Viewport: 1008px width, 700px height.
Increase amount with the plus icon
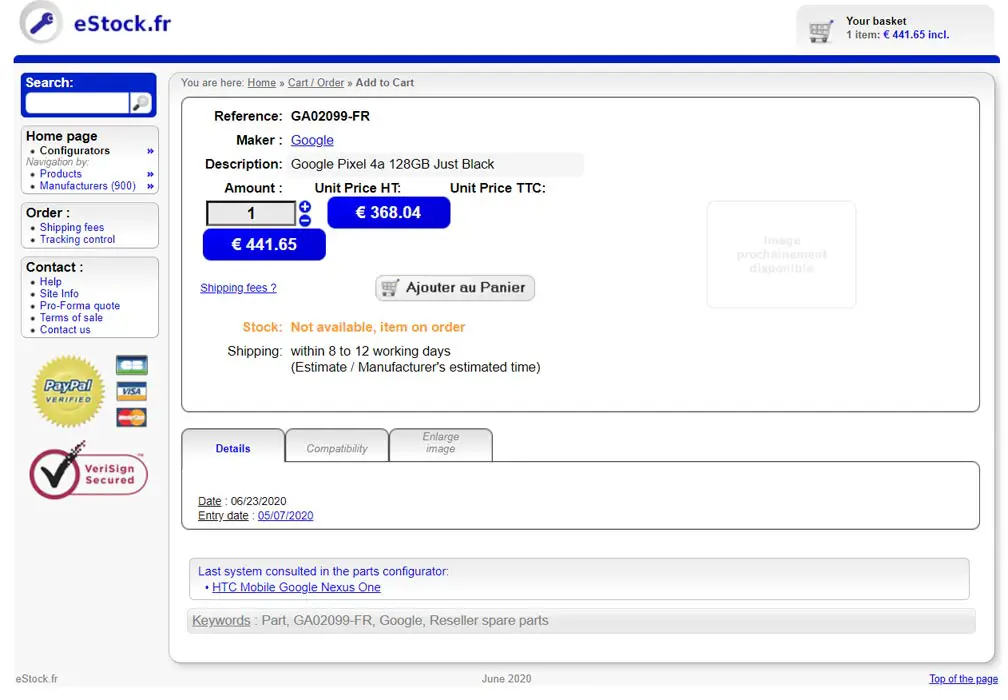pos(305,207)
